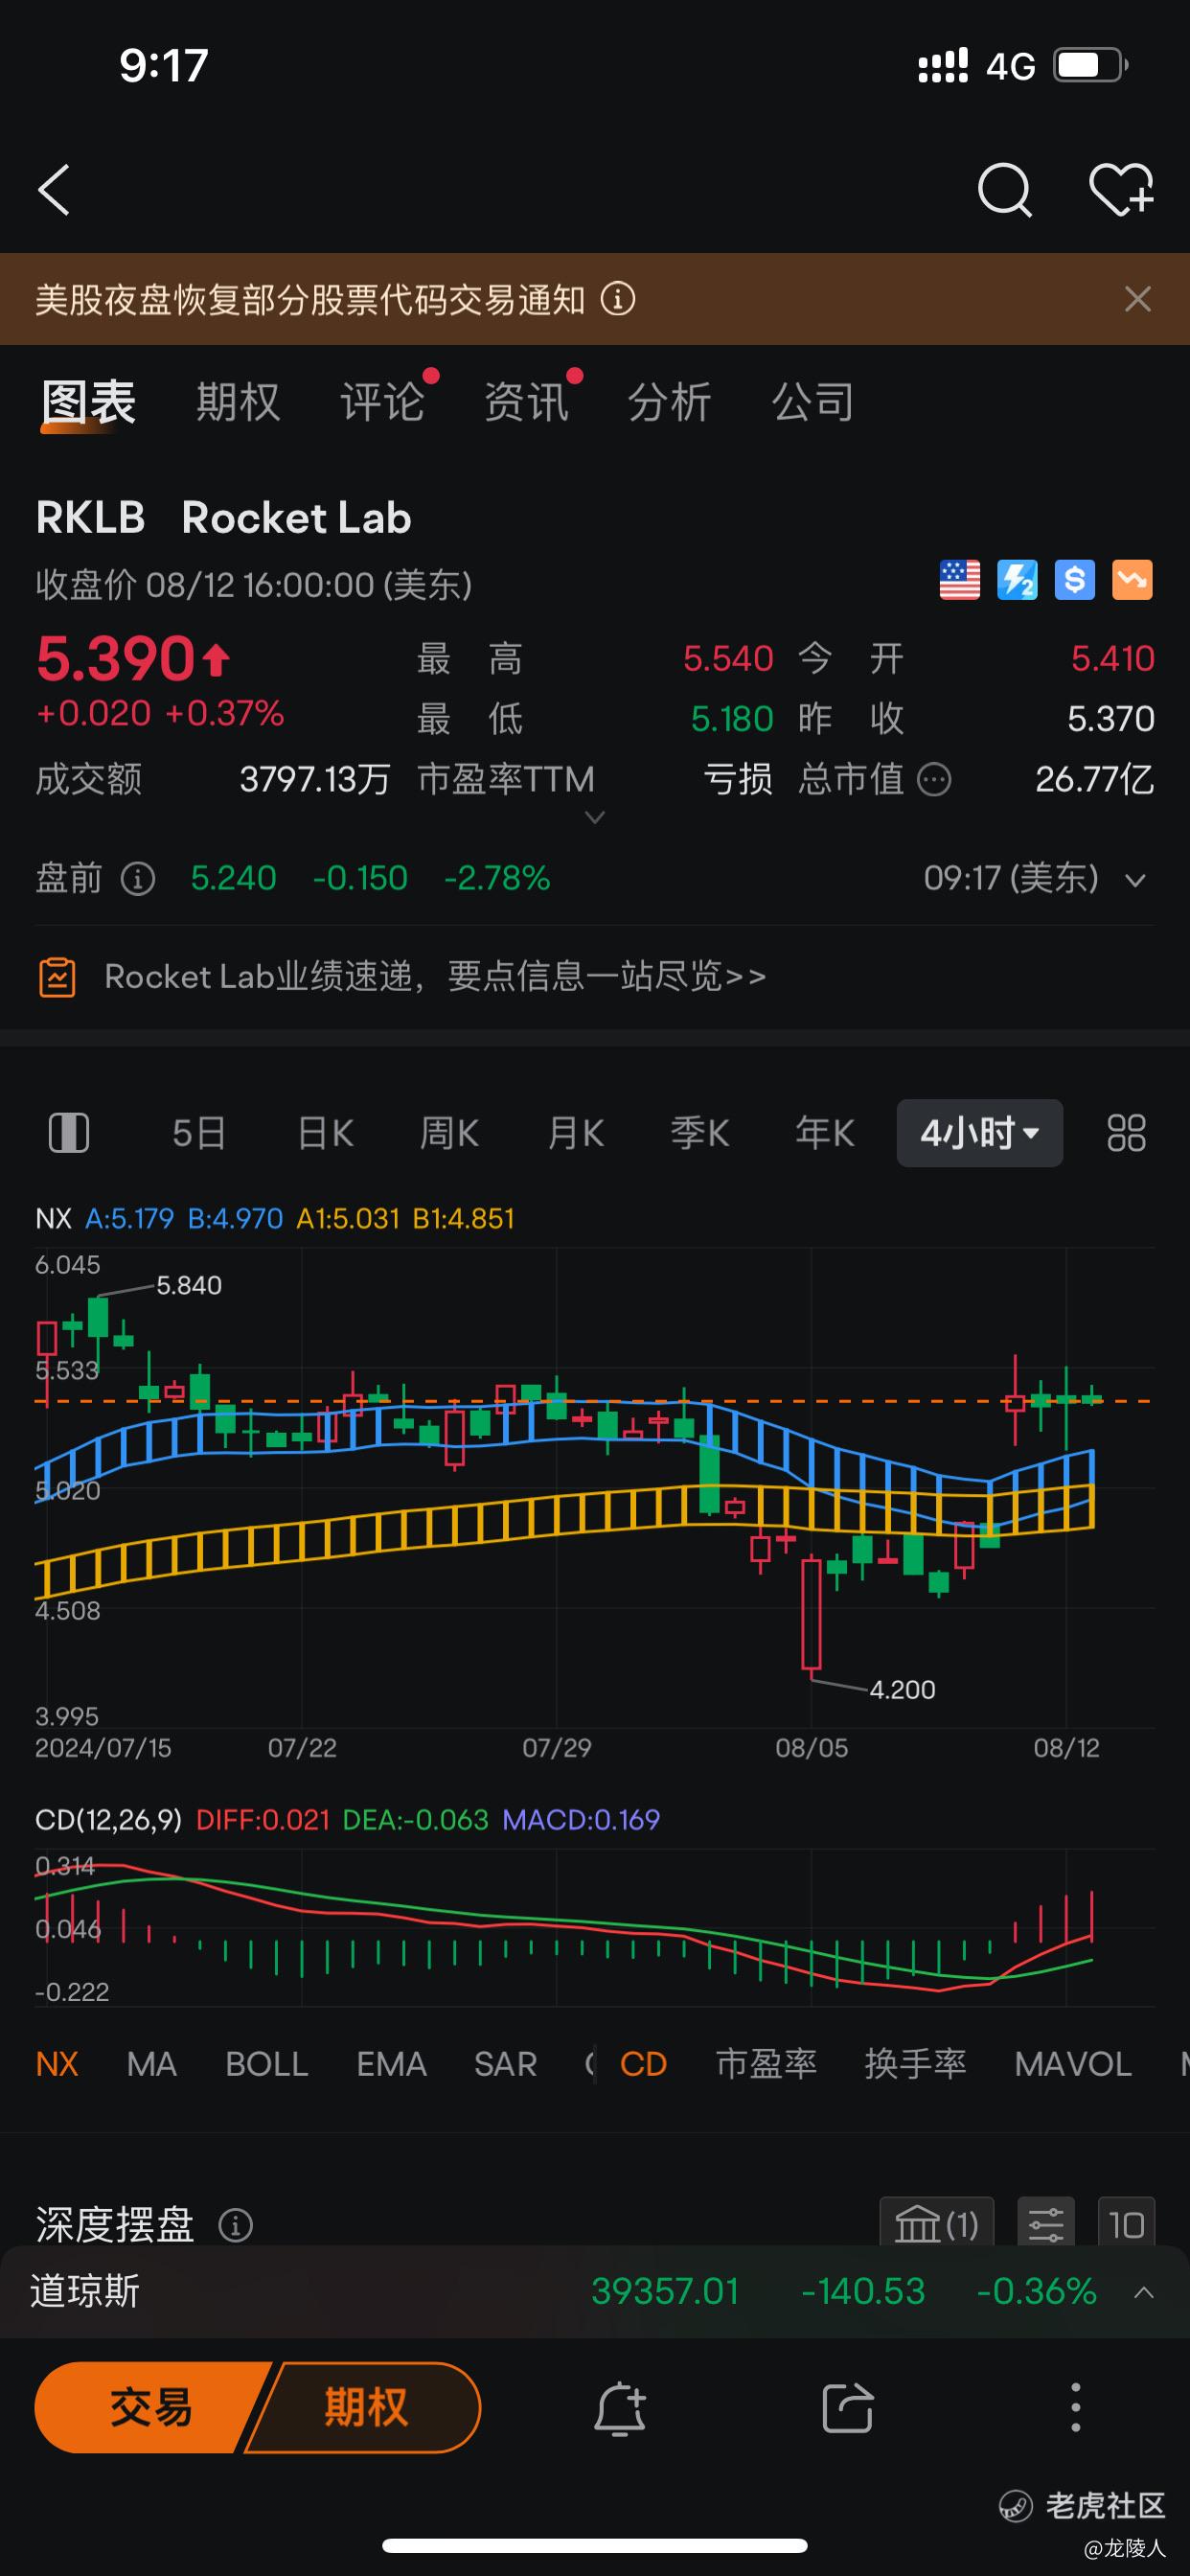Tap the 道琼斯 index value 39357.01
The width and height of the screenshot is (1190, 2576).
tap(665, 2292)
